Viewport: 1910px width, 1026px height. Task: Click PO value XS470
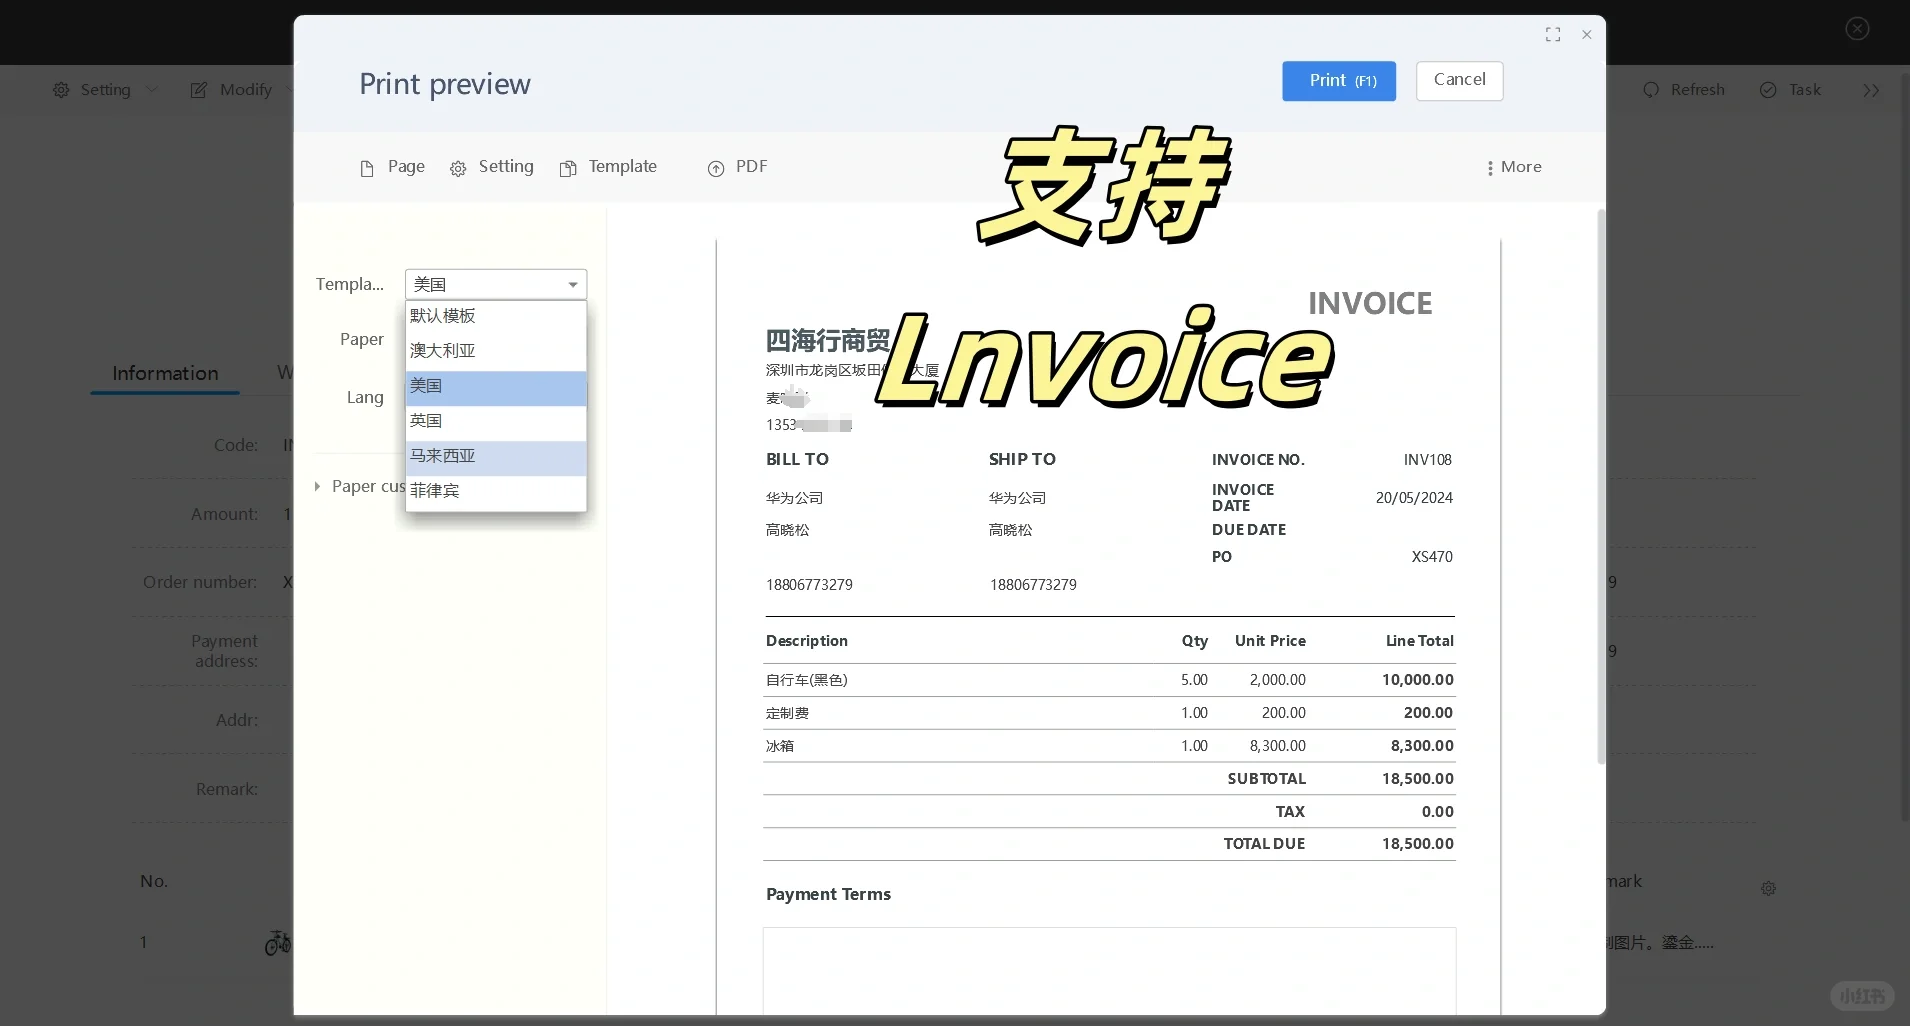pyautogui.click(x=1432, y=557)
